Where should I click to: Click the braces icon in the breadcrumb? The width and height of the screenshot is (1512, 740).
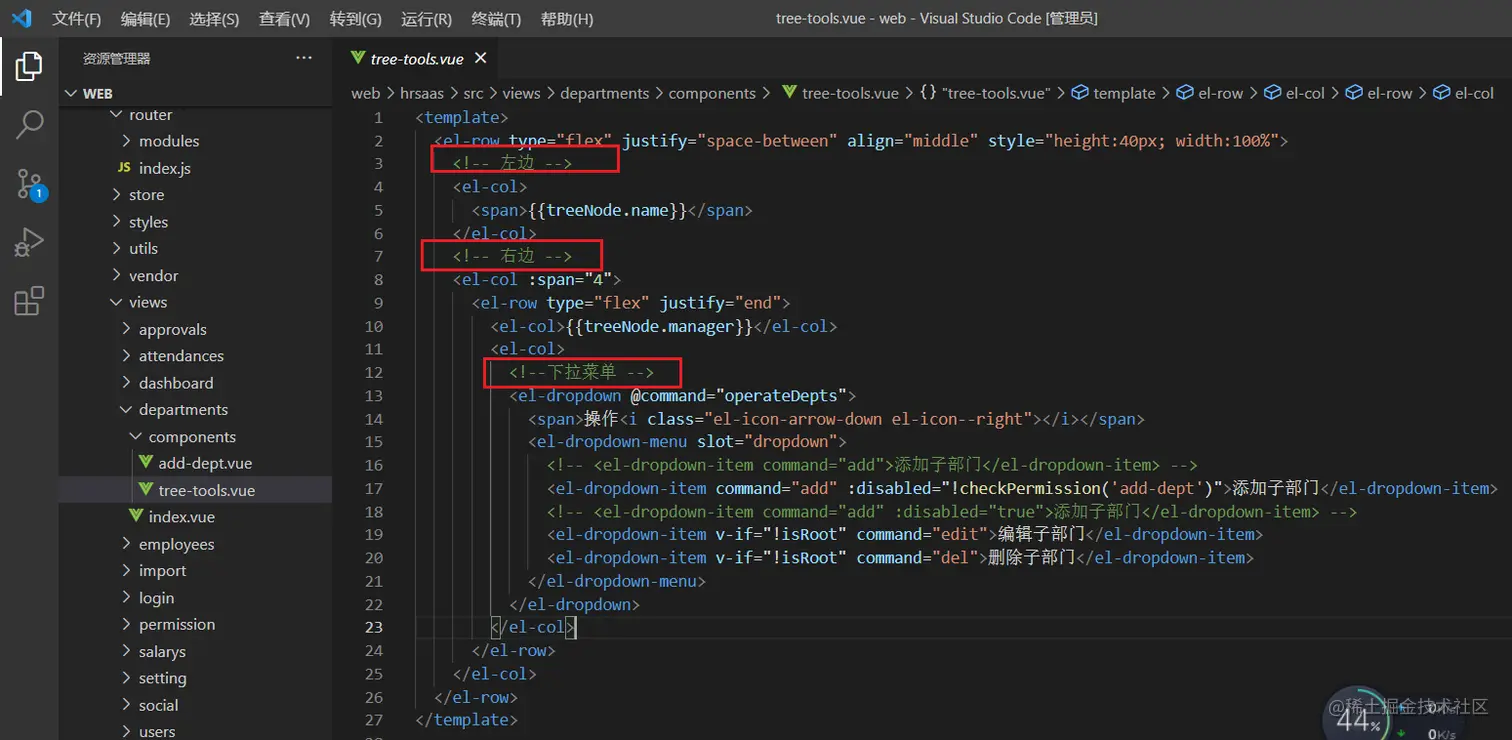[927, 93]
